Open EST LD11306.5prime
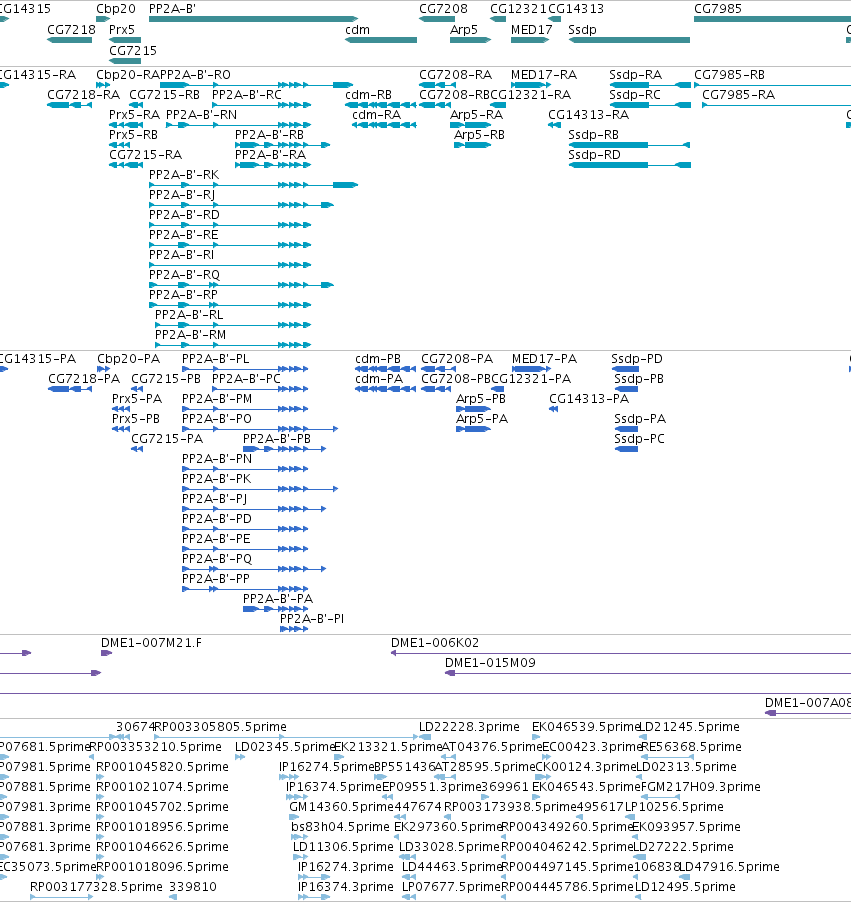Screen dimensions: 851x902 point(343,847)
